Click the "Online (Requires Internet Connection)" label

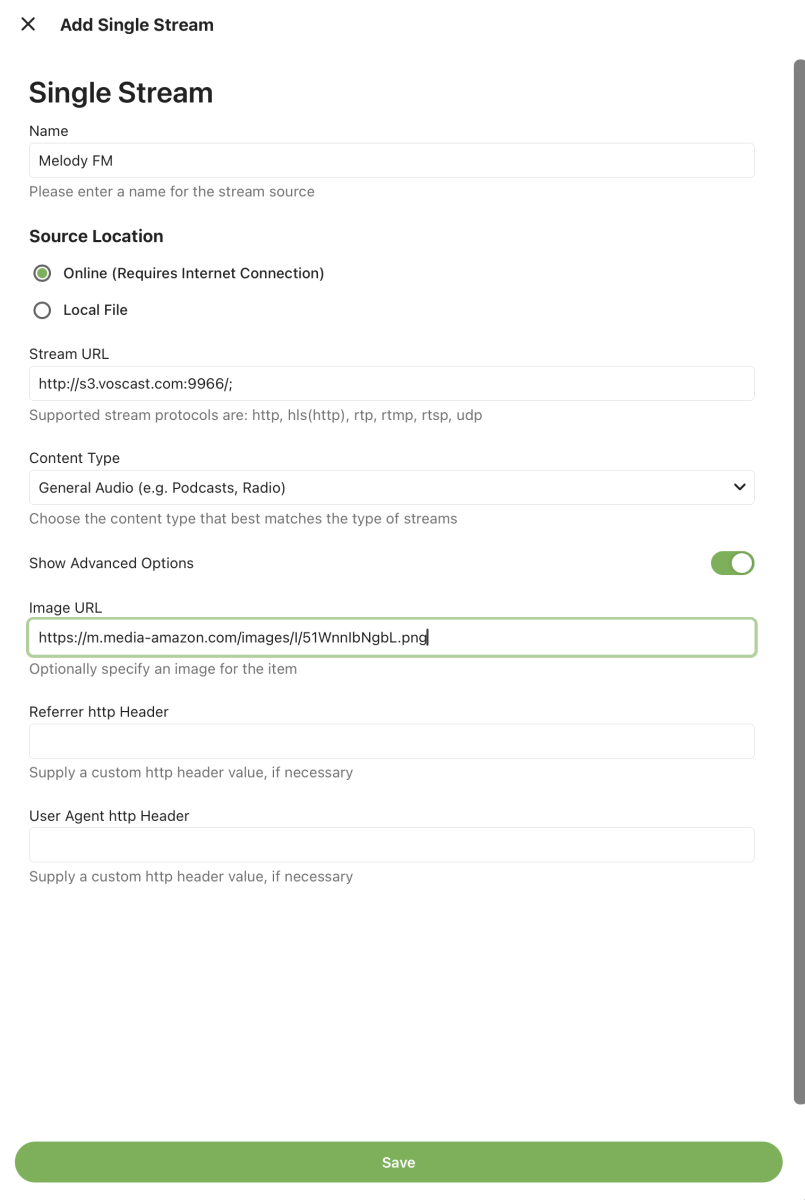tap(193, 273)
